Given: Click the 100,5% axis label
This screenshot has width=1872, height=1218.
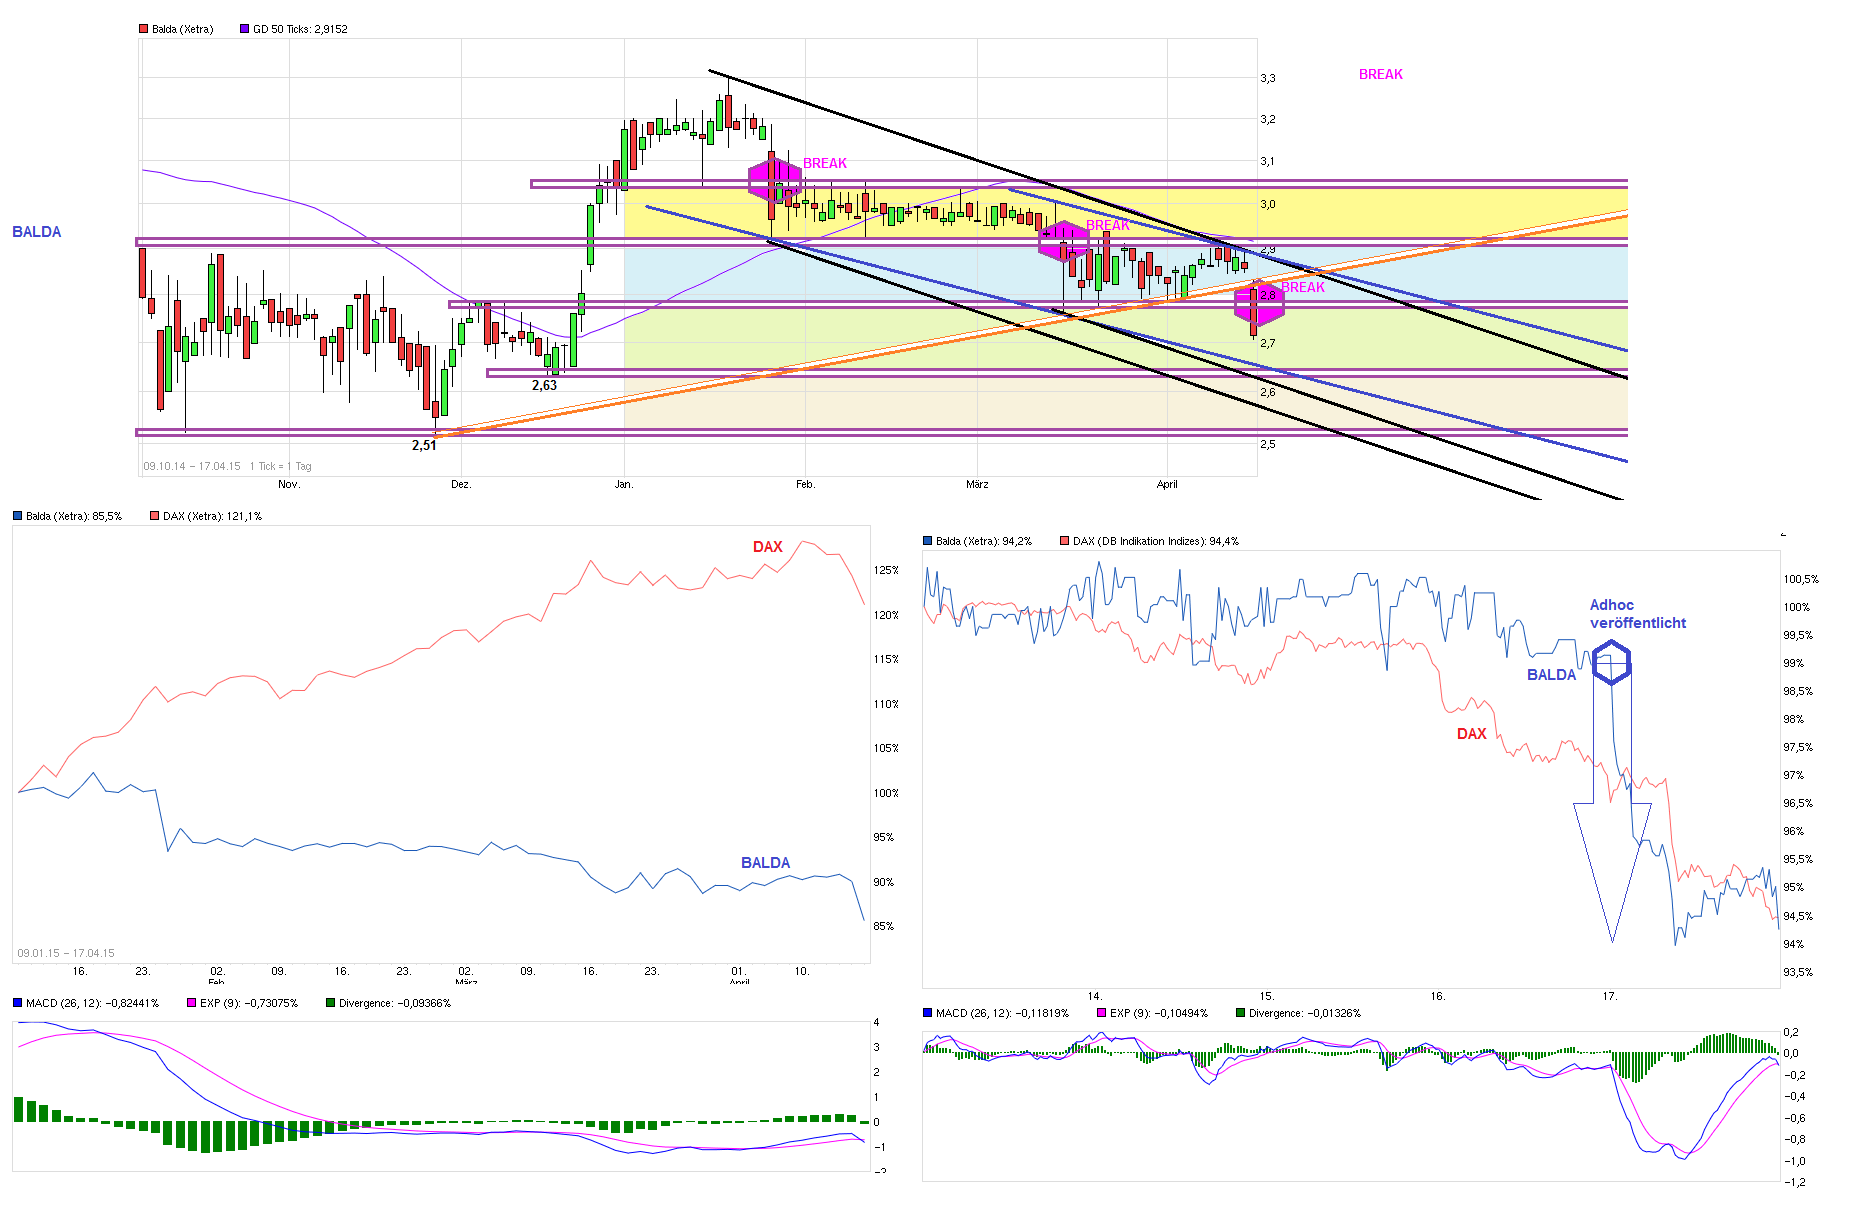Looking at the screenshot, I should click(1802, 579).
